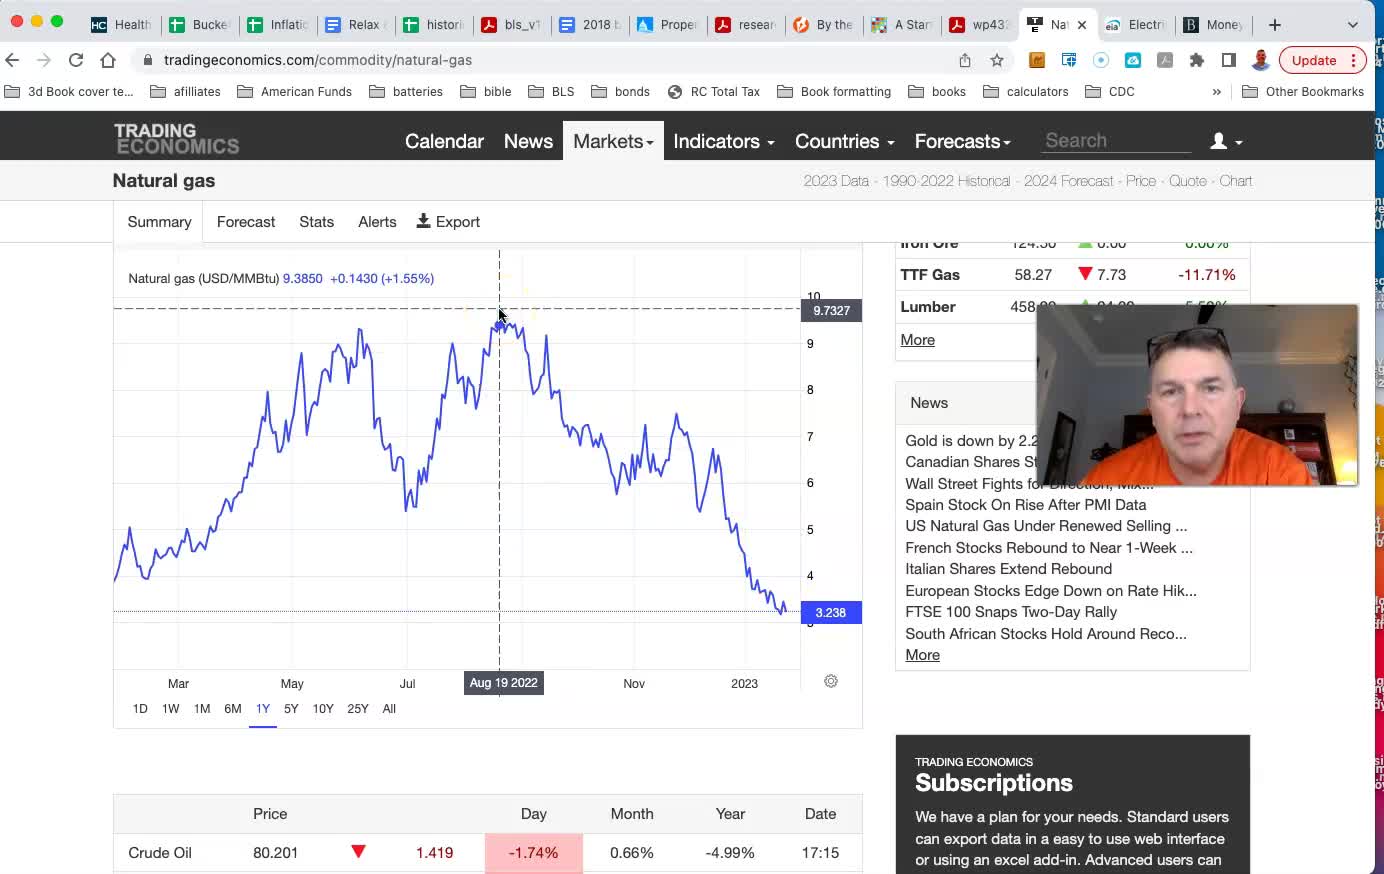The width and height of the screenshot is (1384, 874).
Task: Open 'Spain Stock On Rise After PMI Data'
Action: (1025, 505)
